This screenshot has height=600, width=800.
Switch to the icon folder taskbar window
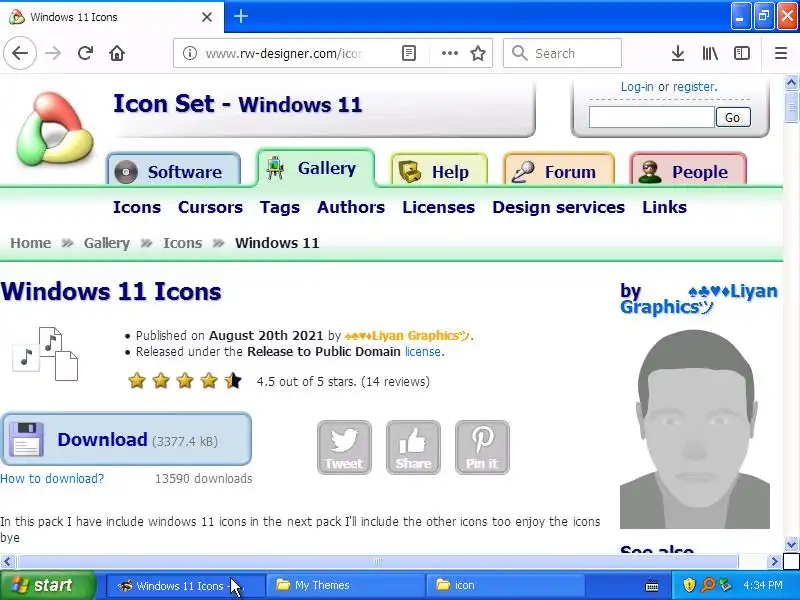click(x=506, y=585)
